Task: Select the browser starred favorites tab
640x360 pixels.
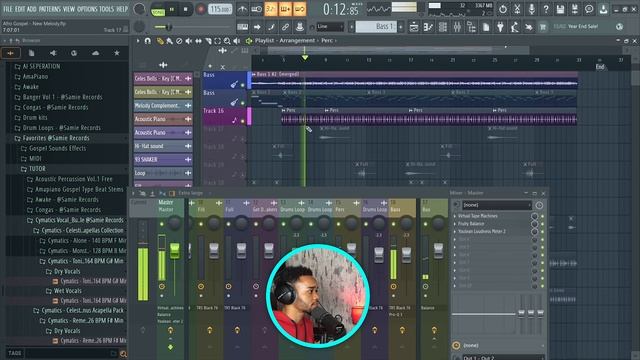Action: [x=117, y=53]
